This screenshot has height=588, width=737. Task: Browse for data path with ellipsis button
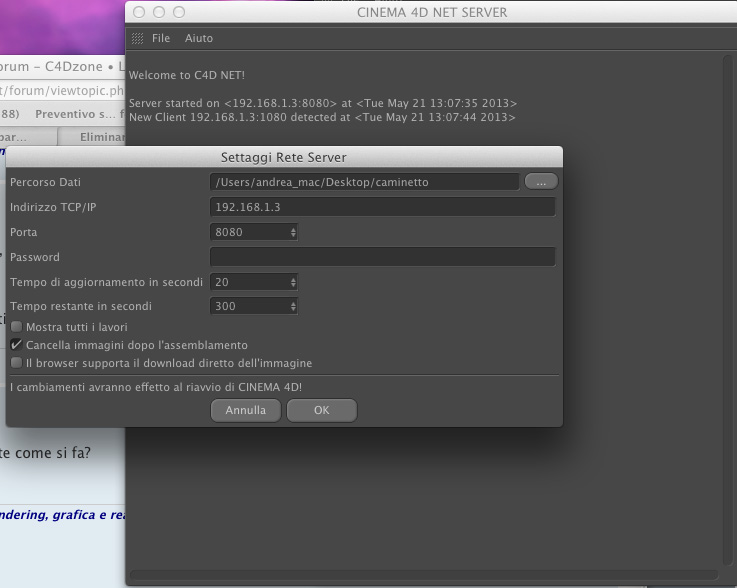point(541,181)
